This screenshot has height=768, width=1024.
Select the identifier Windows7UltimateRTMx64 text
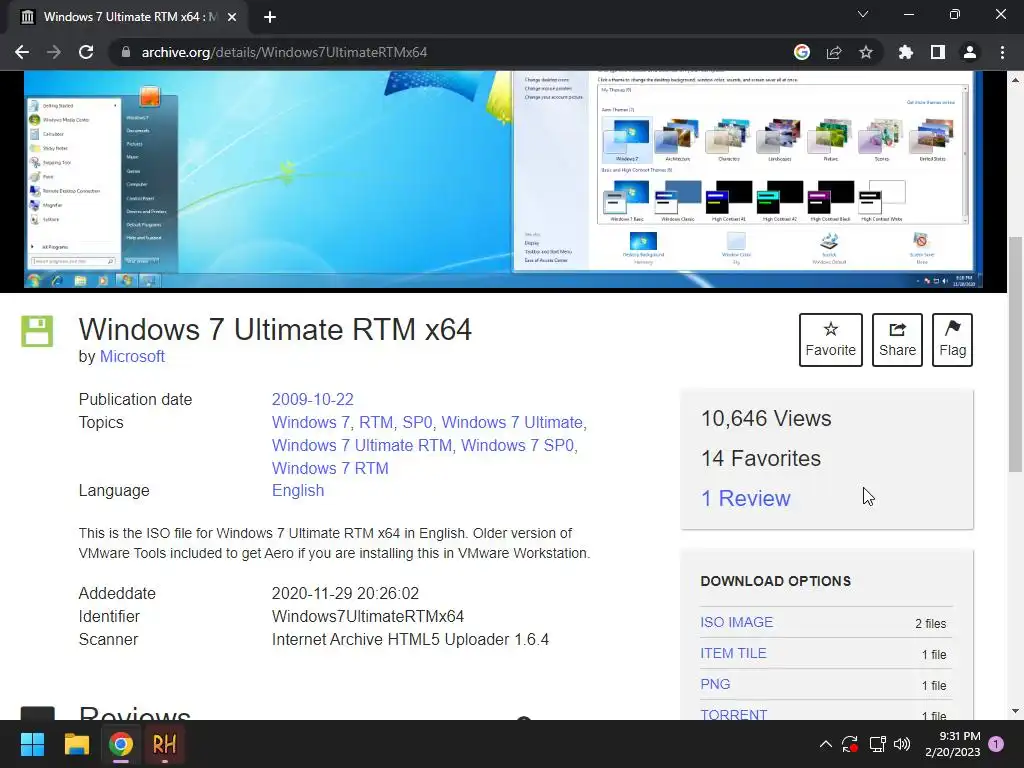tap(368, 616)
